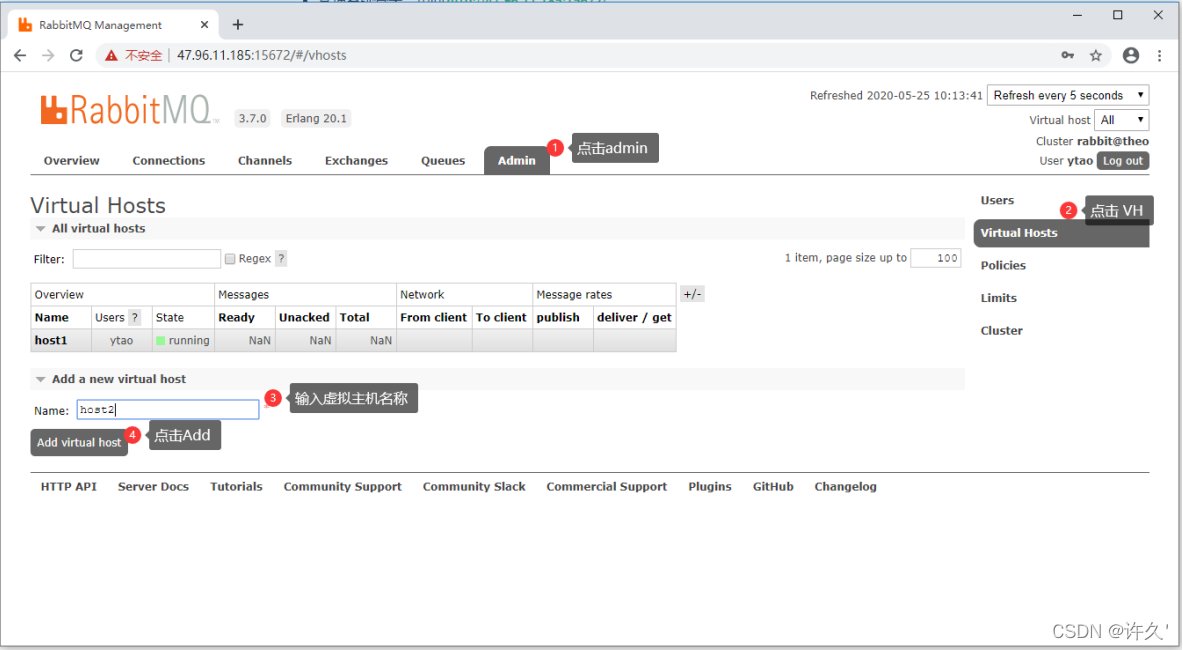Sort by the From client column header
This screenshot has height=650, width=1183.
point(434,317)
